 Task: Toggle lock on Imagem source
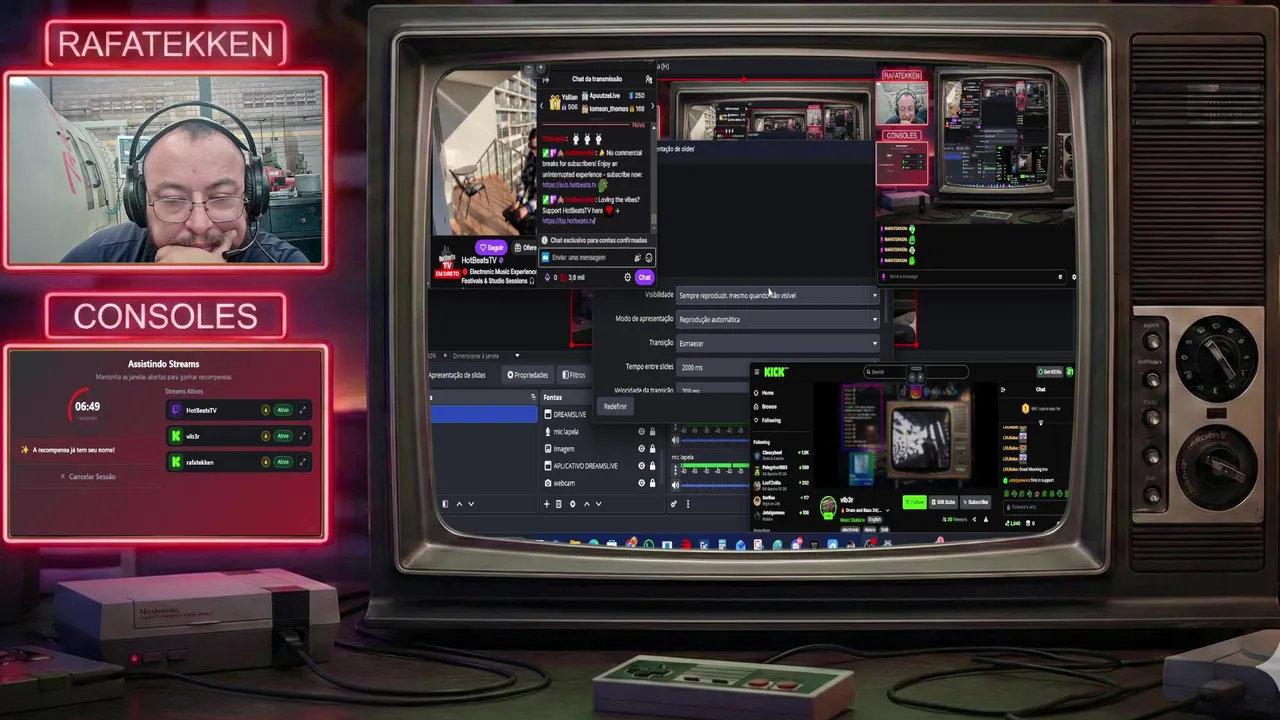tap(652, 449)
